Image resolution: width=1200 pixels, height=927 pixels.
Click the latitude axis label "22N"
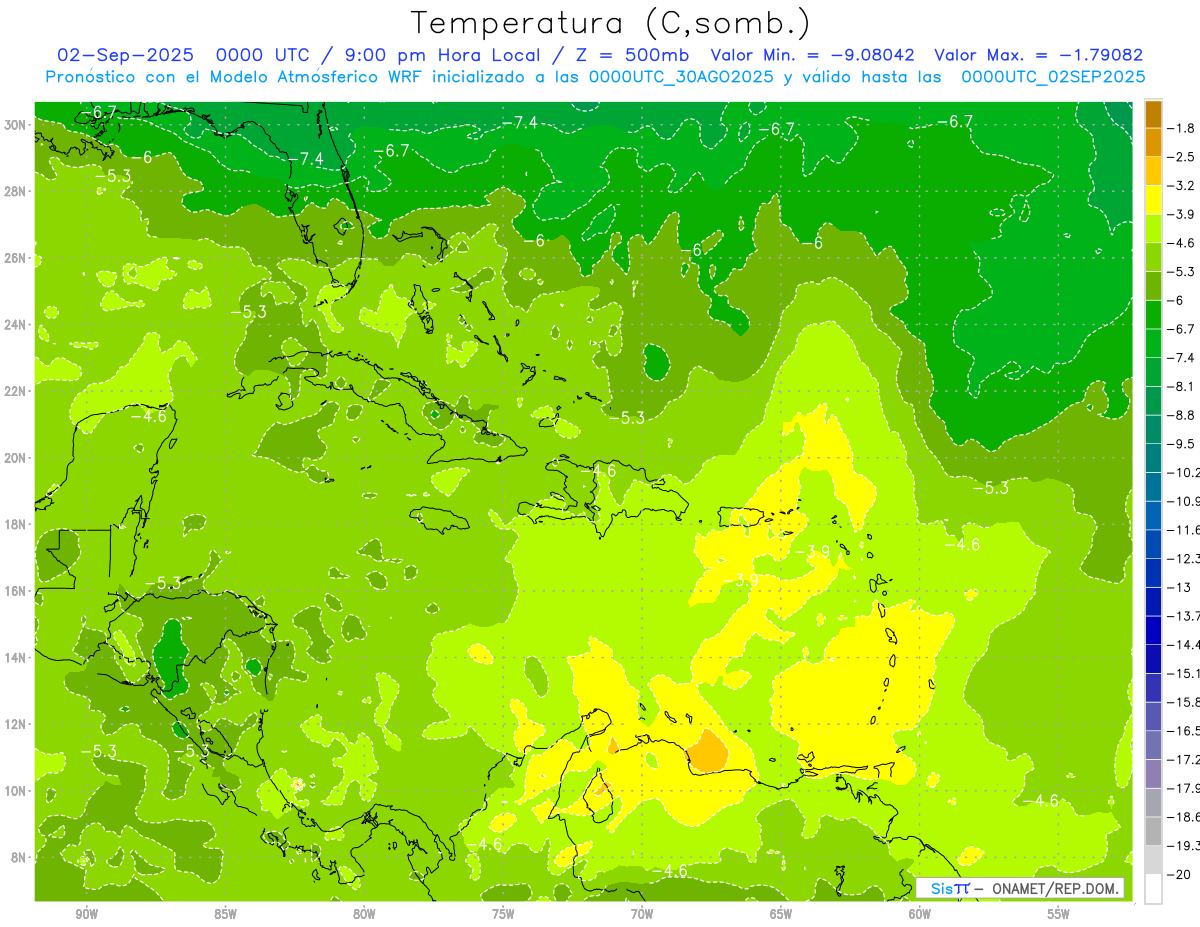point(16,391)
